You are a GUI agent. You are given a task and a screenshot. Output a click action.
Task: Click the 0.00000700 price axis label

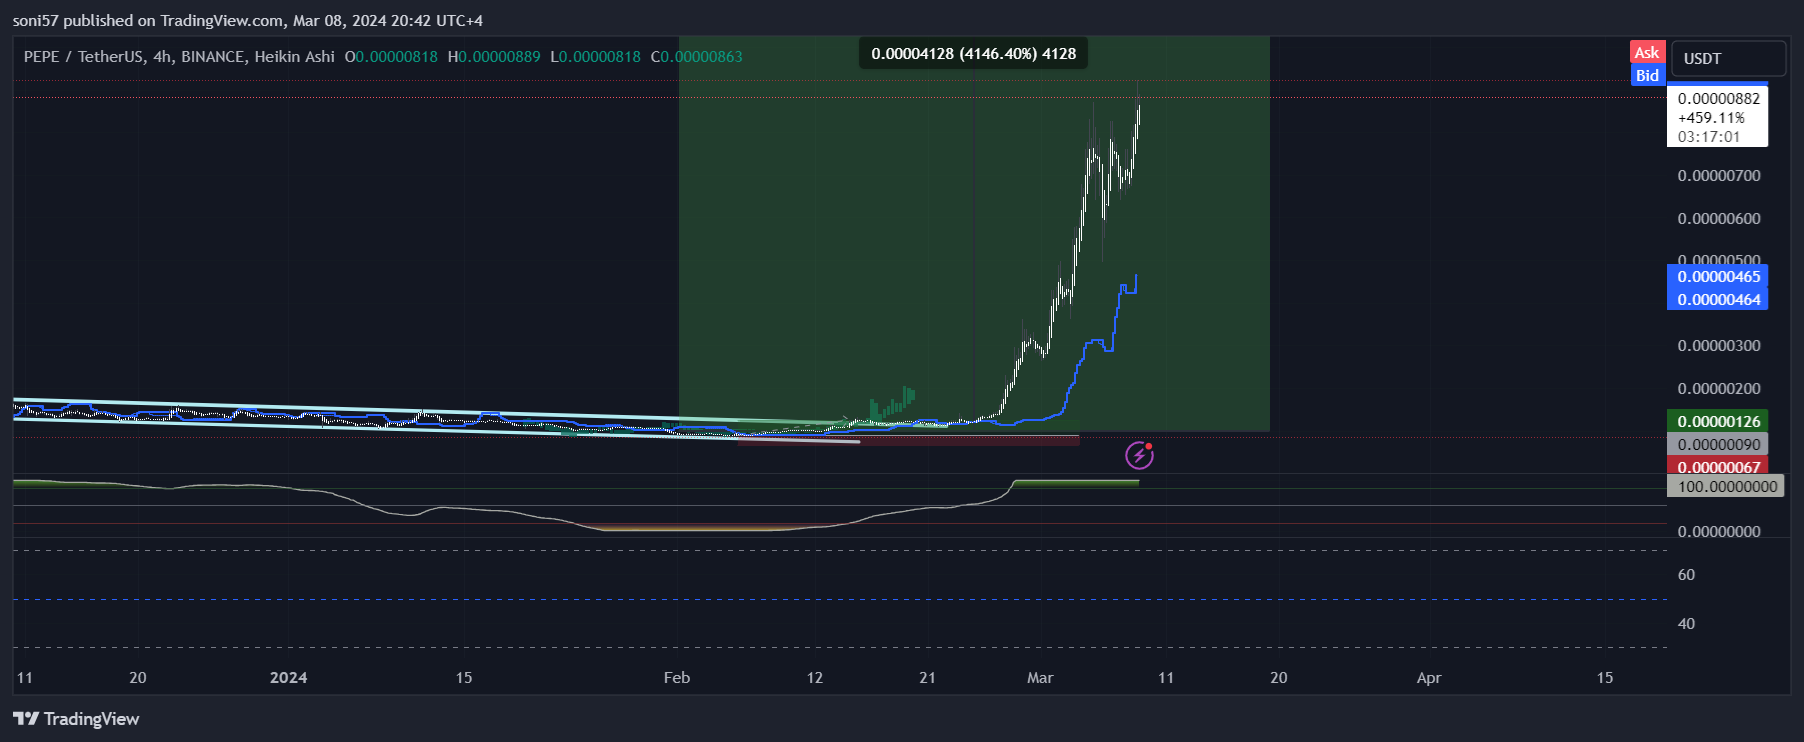[x=1719, y=176]
